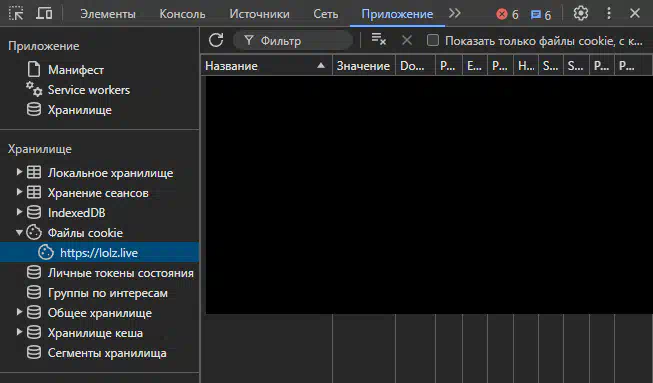Click the Приложение section heading
The width and height of the screenshot is (653, 383).
(44, 46)
